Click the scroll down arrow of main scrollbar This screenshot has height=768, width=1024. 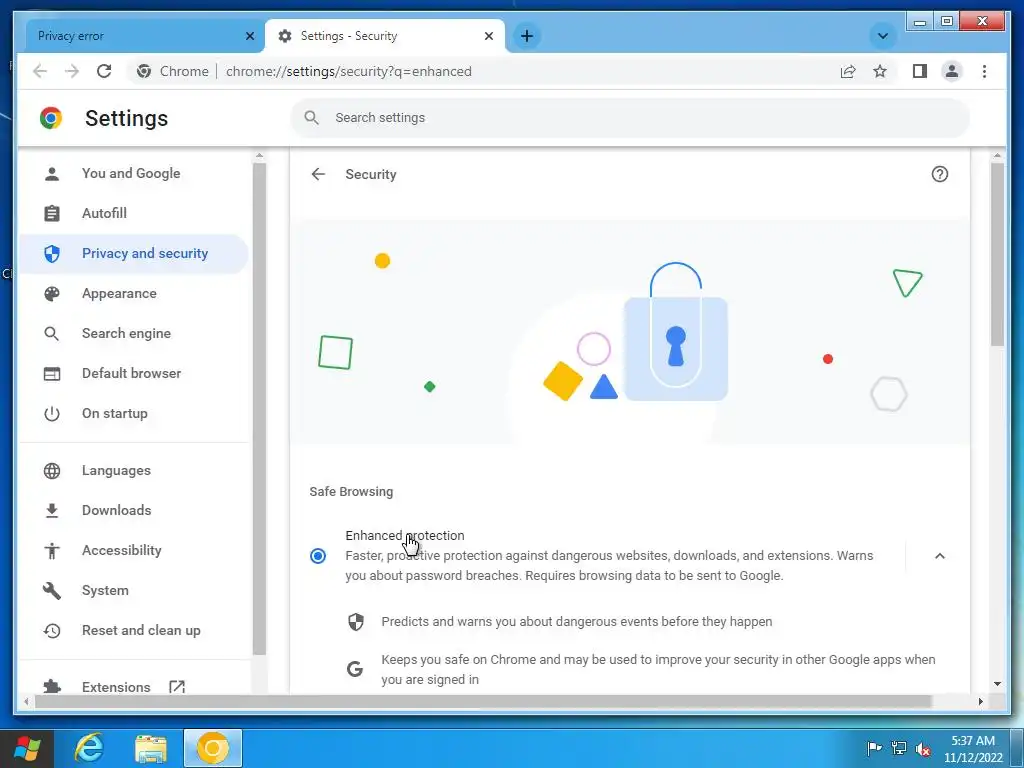point(997,684)
